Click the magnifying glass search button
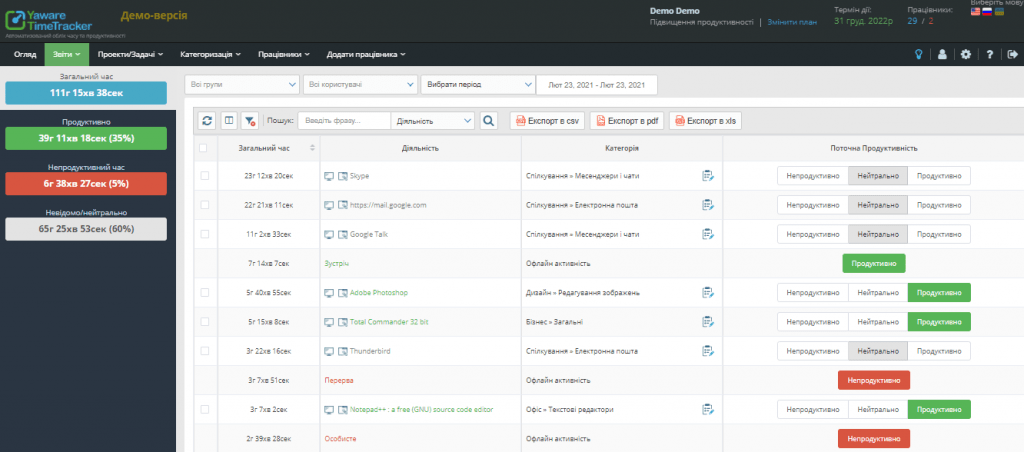 [x=489, y=120]
